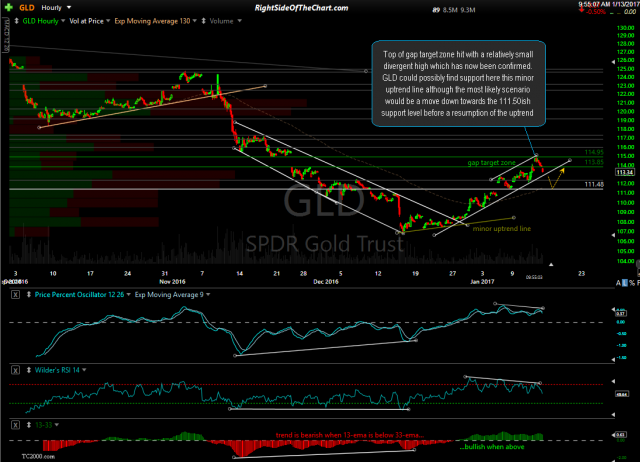Expand the Vol at Price dropdown

108,21
